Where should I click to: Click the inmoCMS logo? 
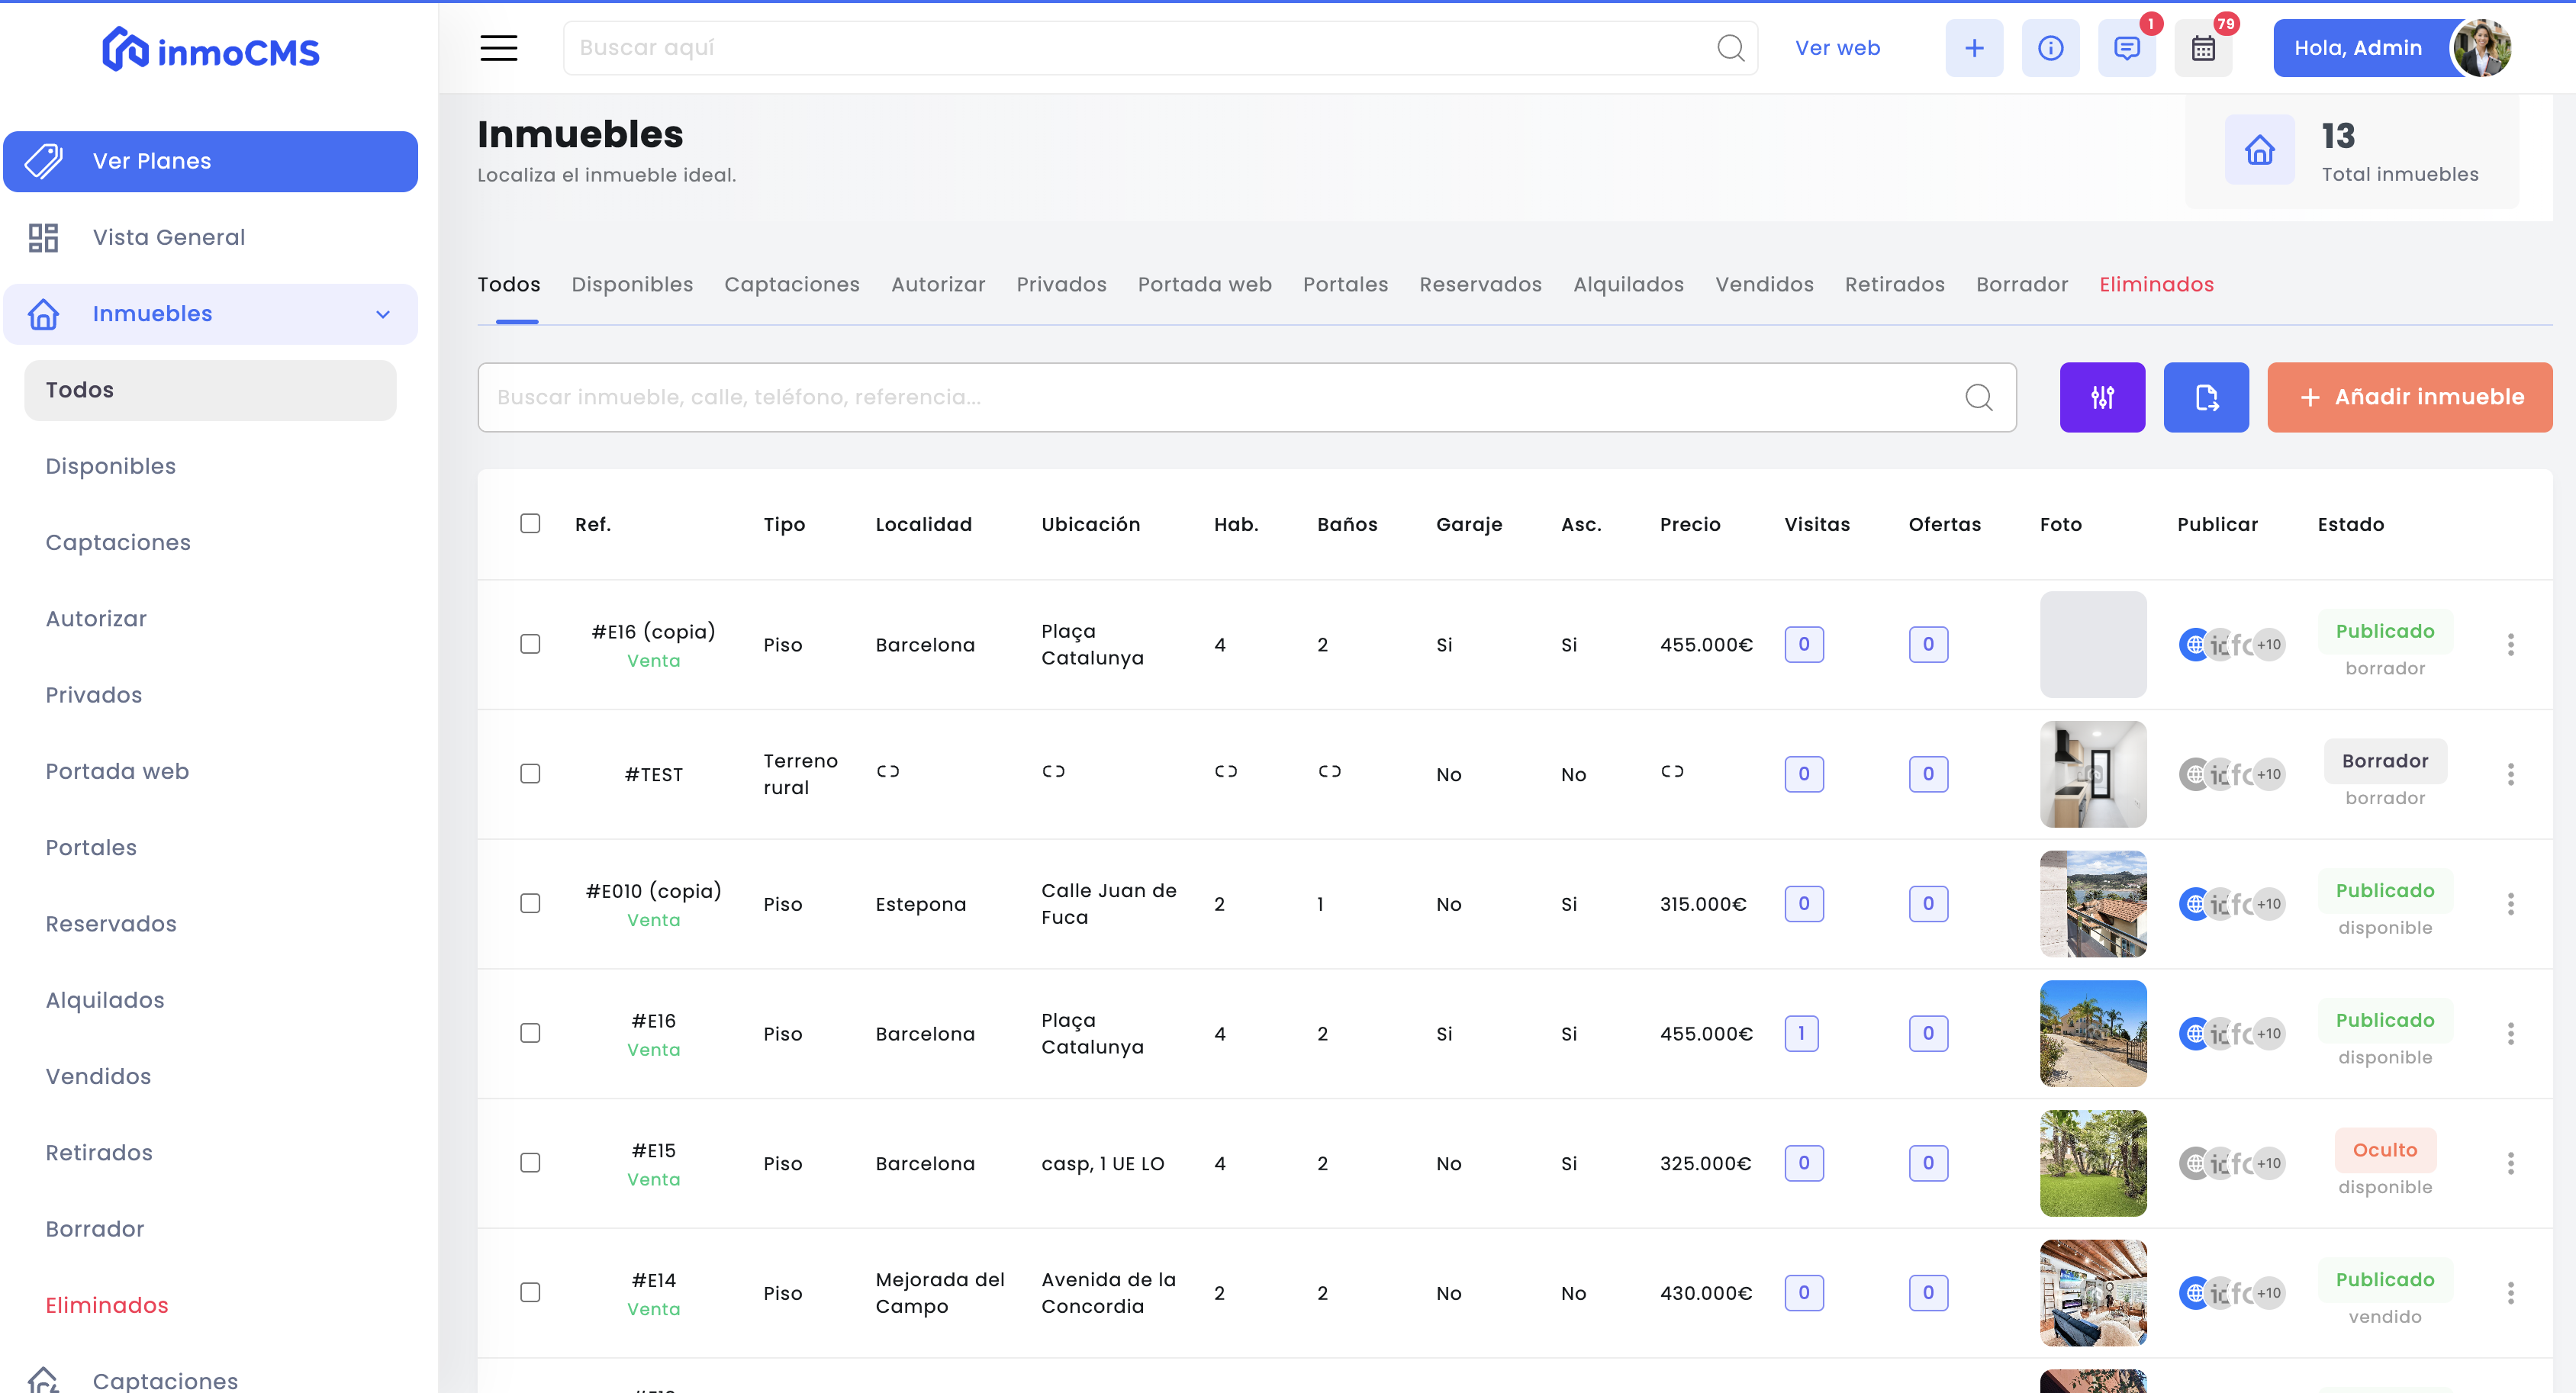point(210,49)
